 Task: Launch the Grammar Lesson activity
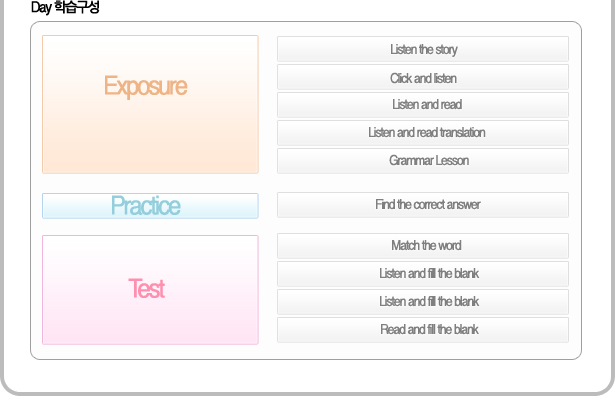pos(423,161)
